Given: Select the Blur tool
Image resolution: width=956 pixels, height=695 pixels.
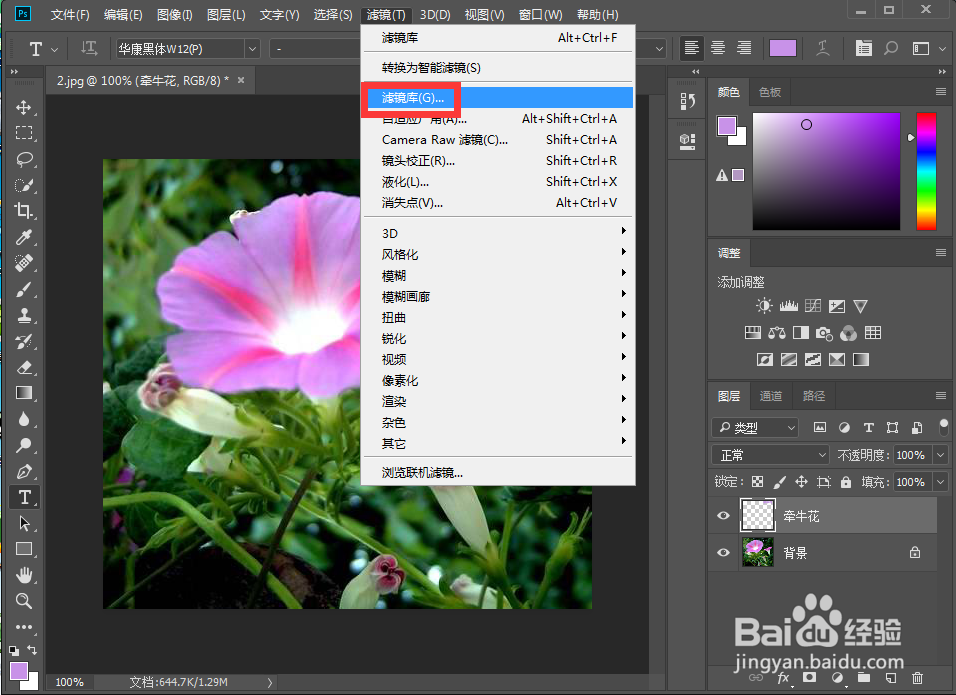Looking at the screenshot, I should tap(24, 419).
